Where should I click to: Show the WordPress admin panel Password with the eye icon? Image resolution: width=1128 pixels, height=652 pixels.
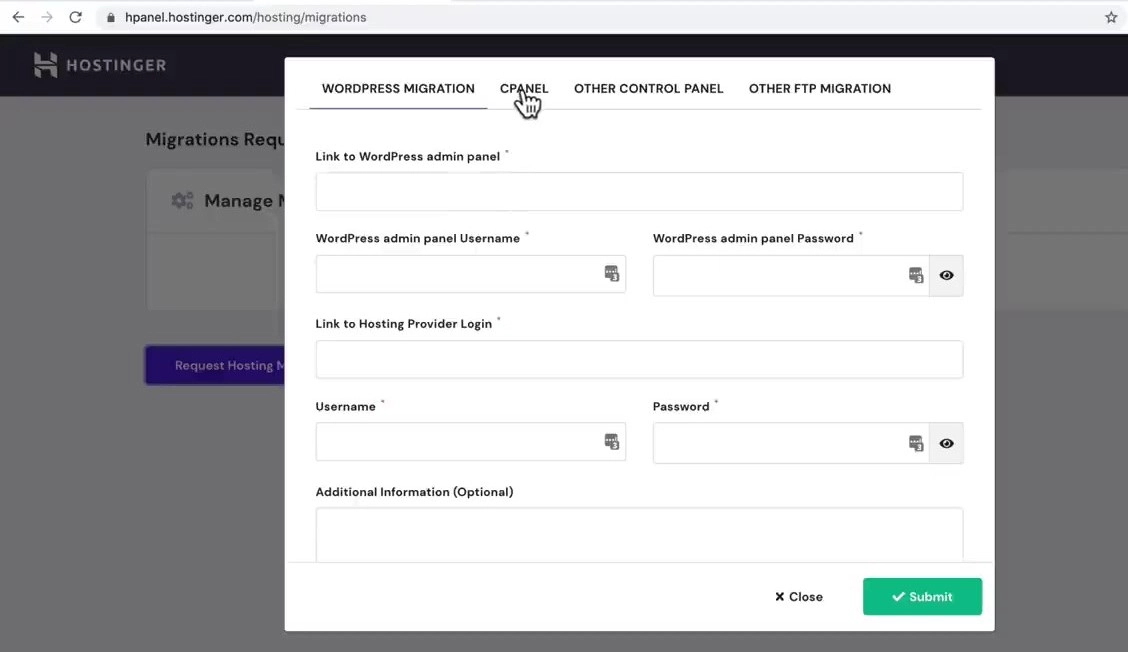(946, 275)
